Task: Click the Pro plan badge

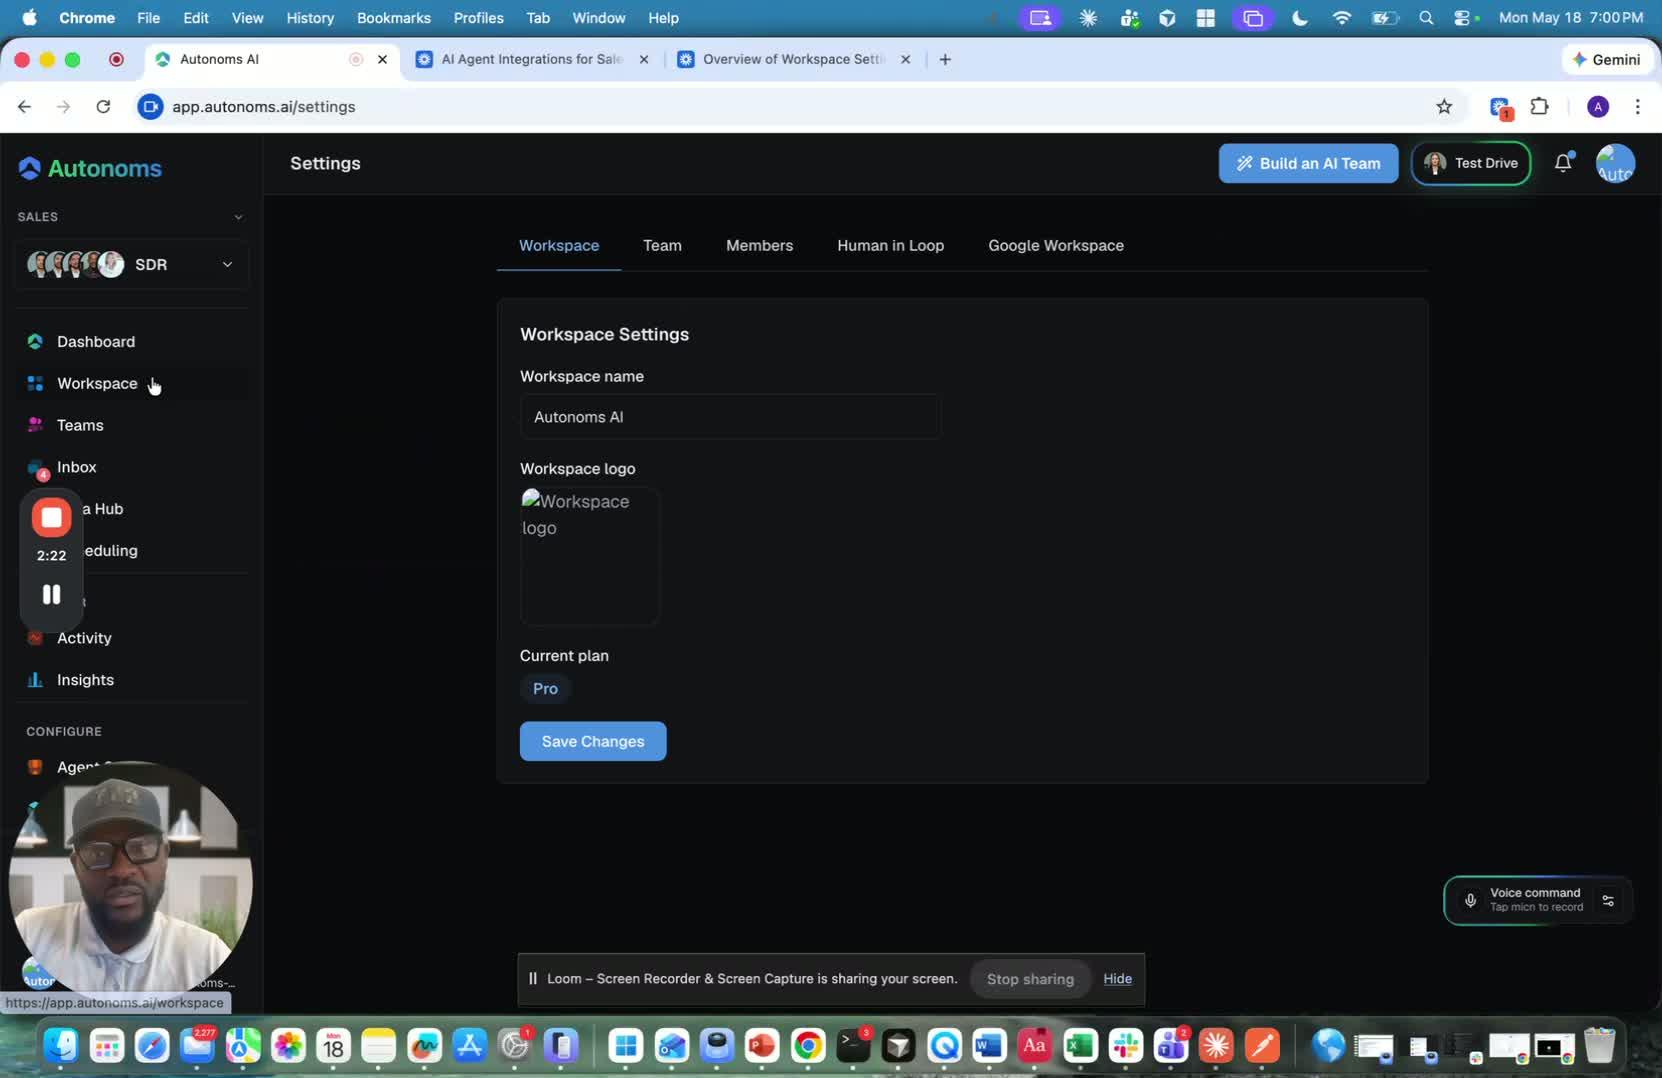Action: [x=545, y=688]
